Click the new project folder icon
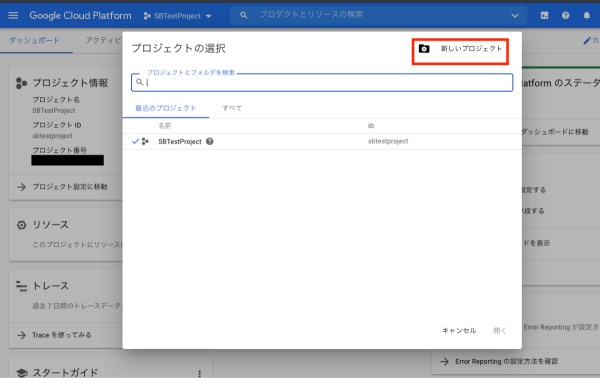The height and width of the screenshot is (378, 600). (x=424, y=49)
